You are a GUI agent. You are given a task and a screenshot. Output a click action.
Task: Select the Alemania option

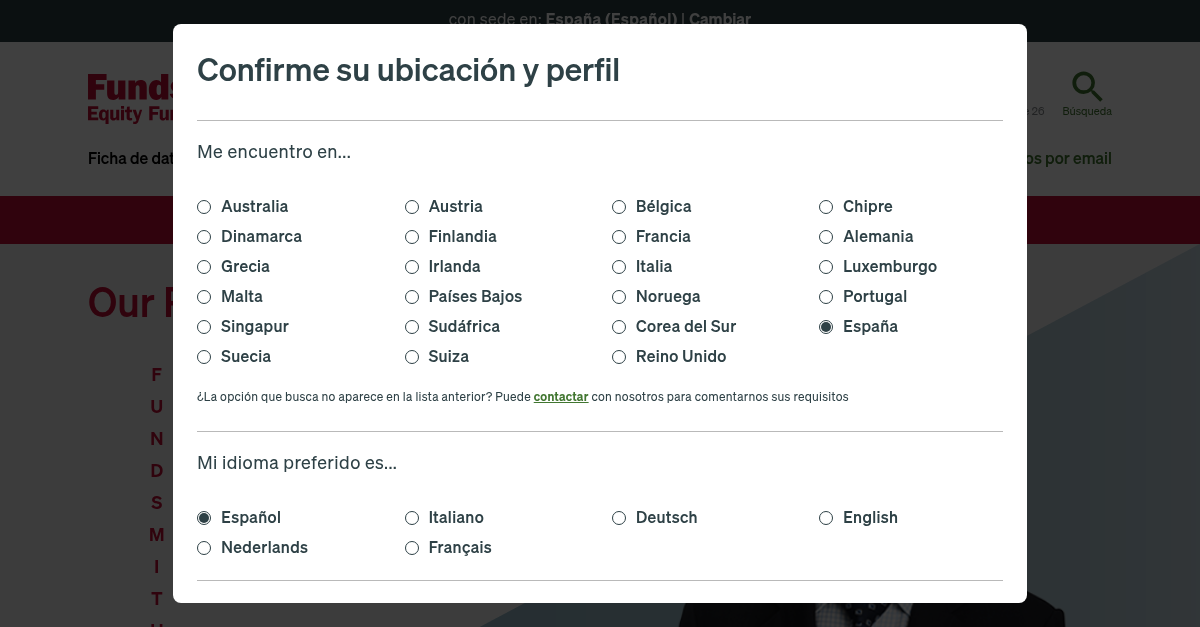tap(826, 237)
